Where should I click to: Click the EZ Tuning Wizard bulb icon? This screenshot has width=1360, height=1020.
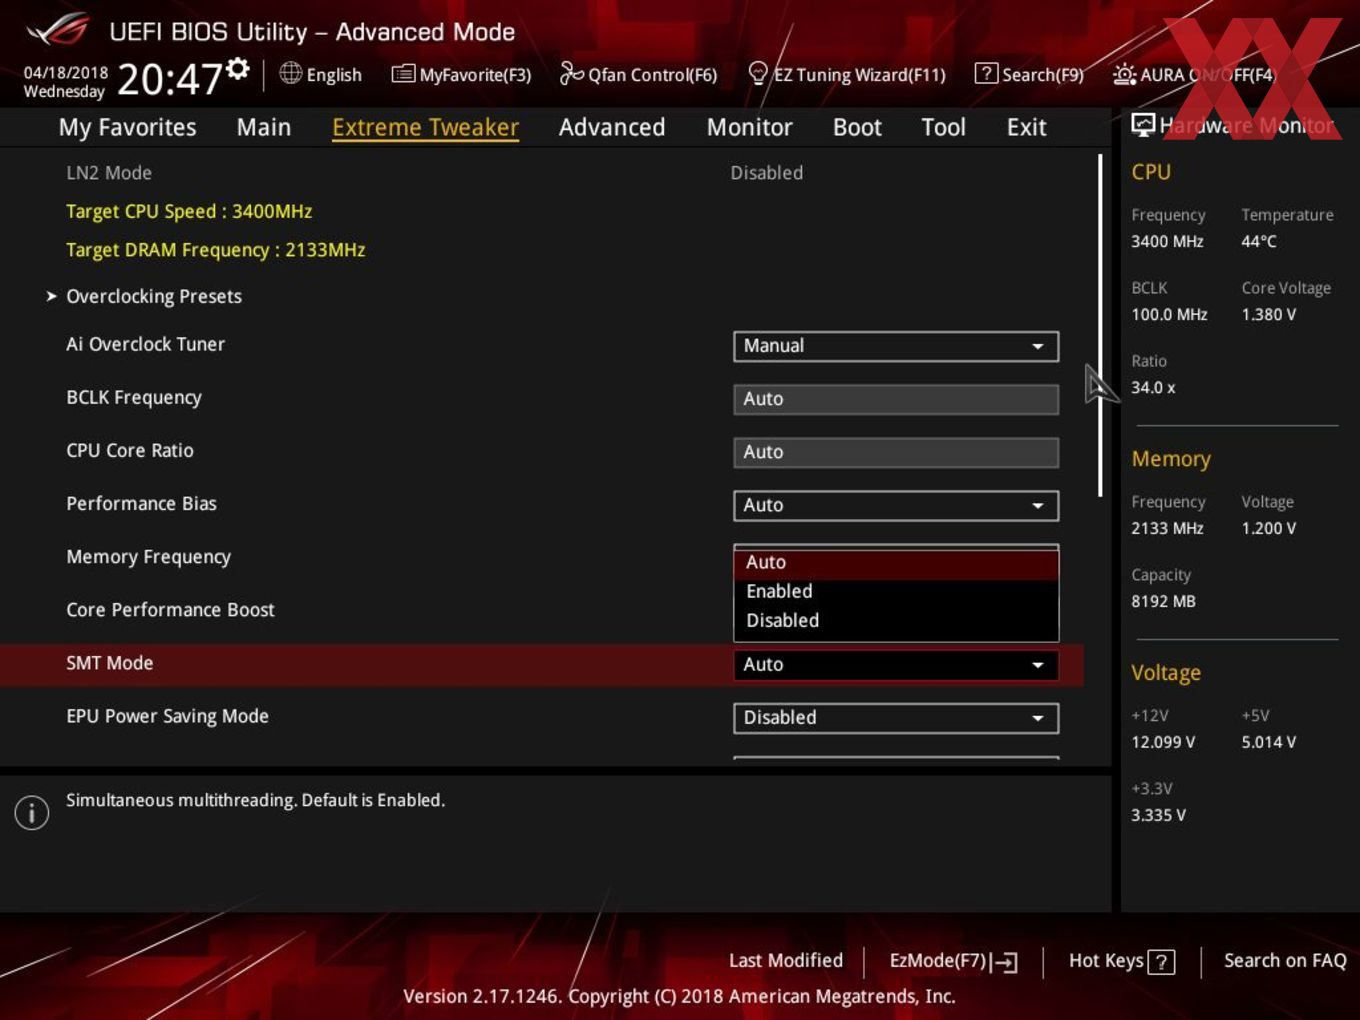coord(758,73)
